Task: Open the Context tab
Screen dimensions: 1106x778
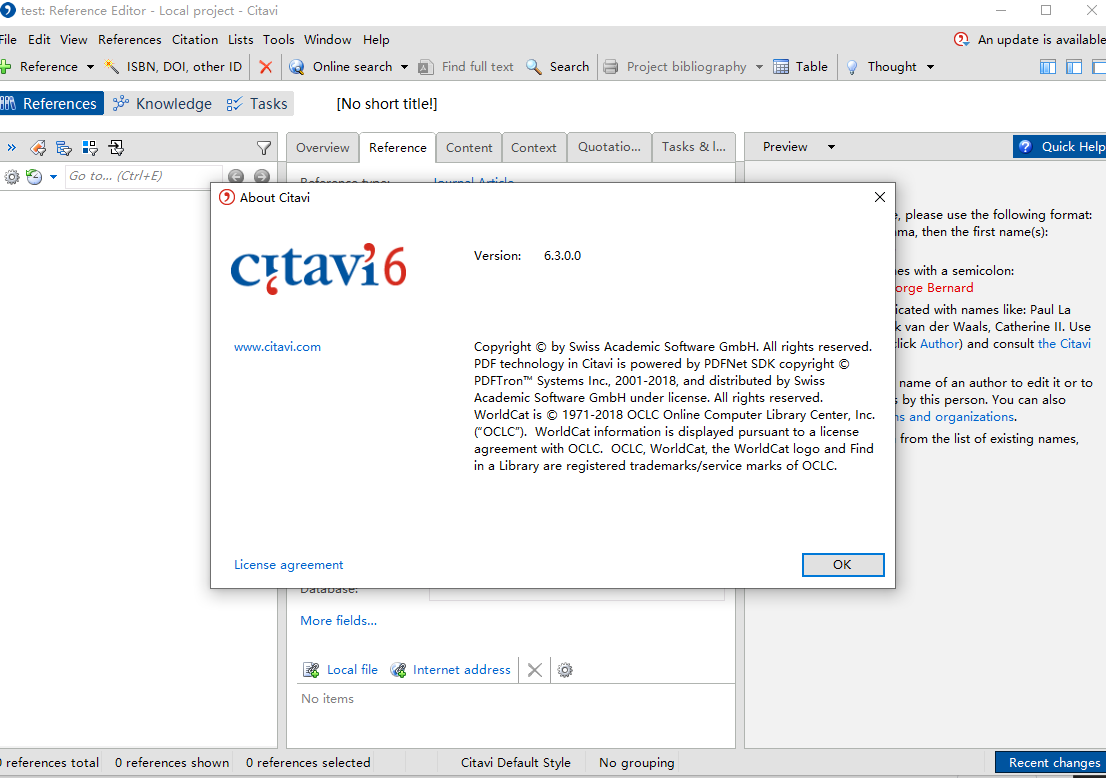Action: pyautogui.click(x=534, y=147)
